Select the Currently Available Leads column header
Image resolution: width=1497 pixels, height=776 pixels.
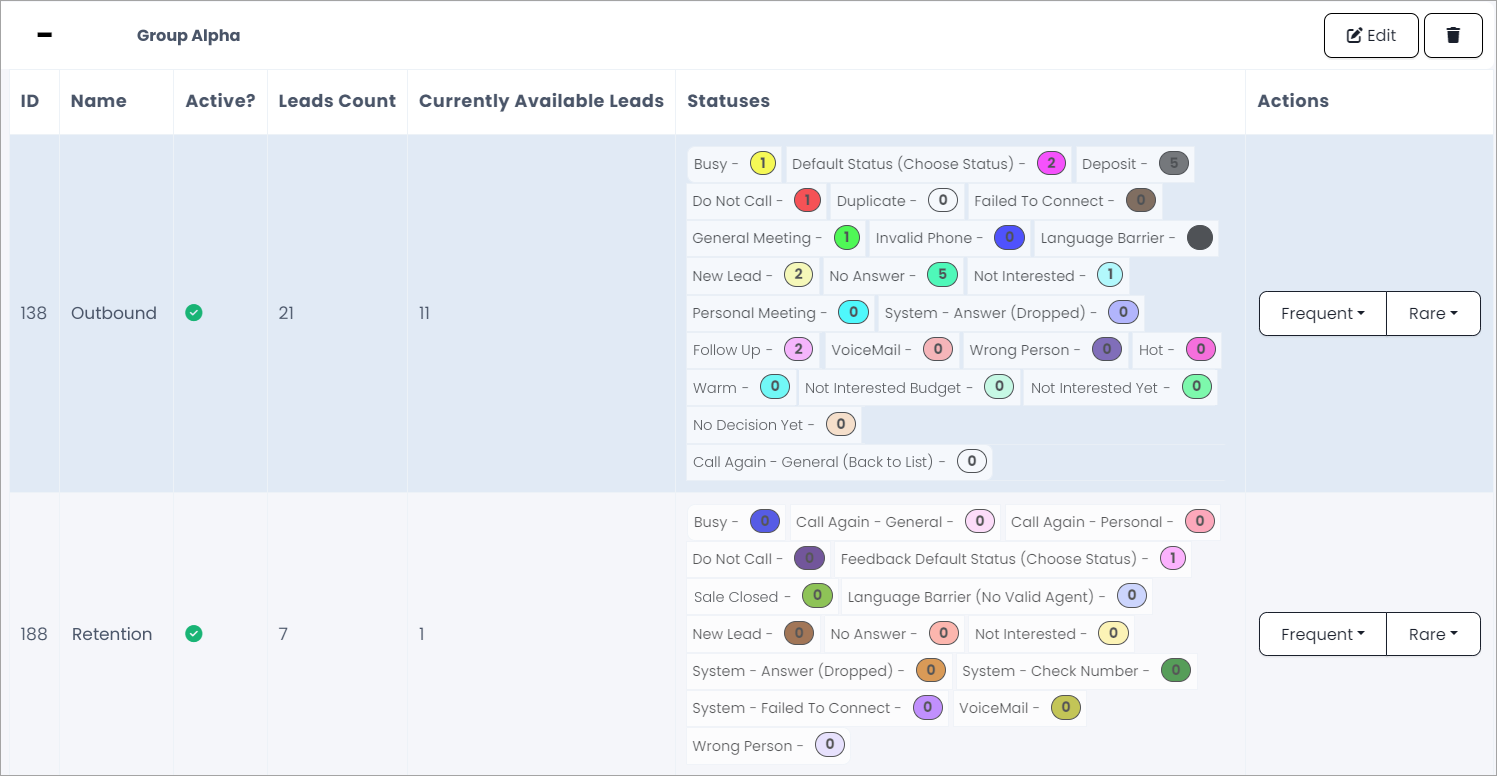[541, 101]
